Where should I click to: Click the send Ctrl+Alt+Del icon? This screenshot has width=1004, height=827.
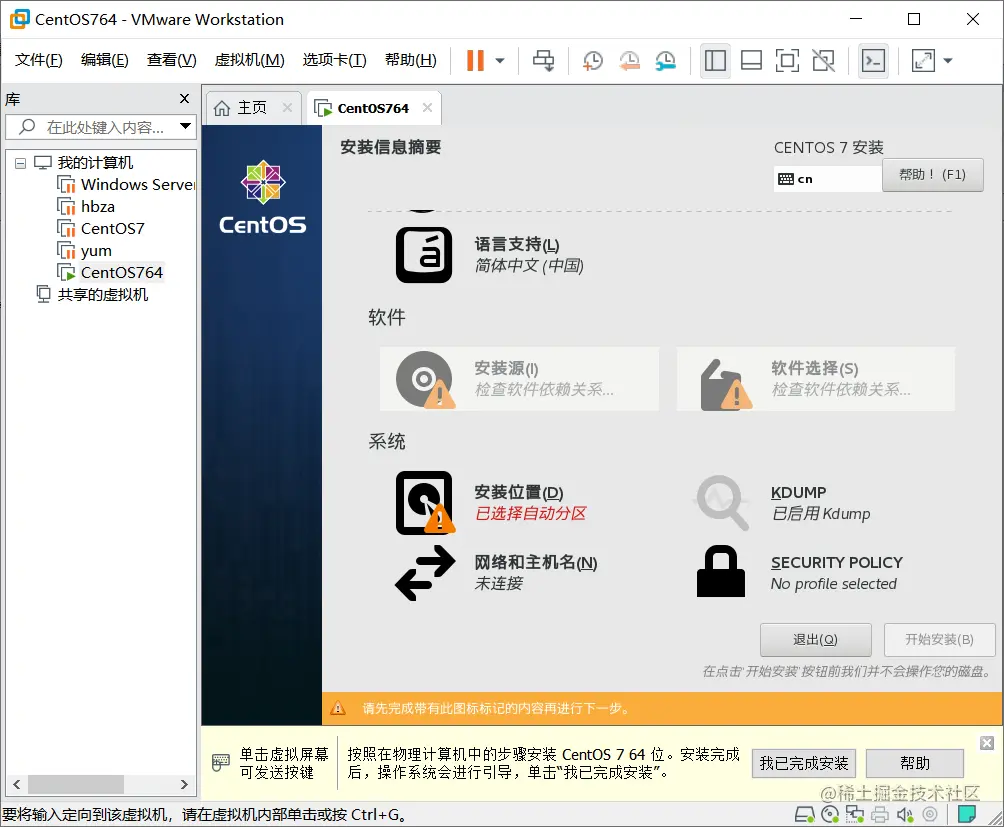[x=544, y=61]
